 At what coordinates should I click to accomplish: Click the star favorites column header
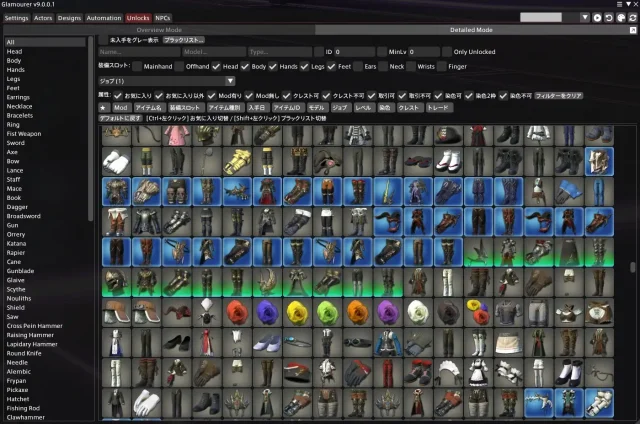pos(104,106)
